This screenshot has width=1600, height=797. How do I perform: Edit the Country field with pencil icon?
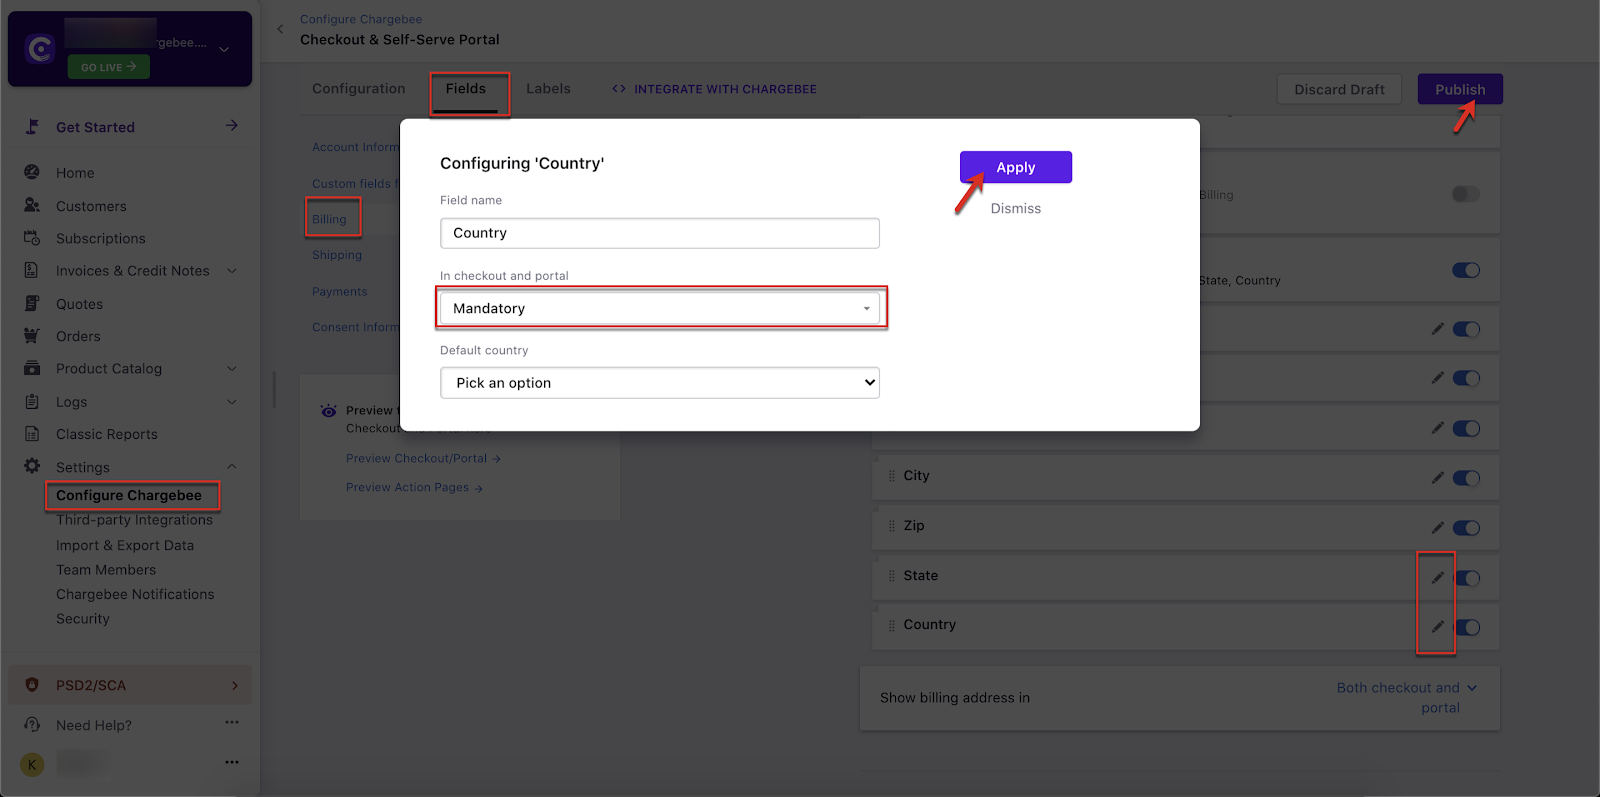tap(1437, 627)
